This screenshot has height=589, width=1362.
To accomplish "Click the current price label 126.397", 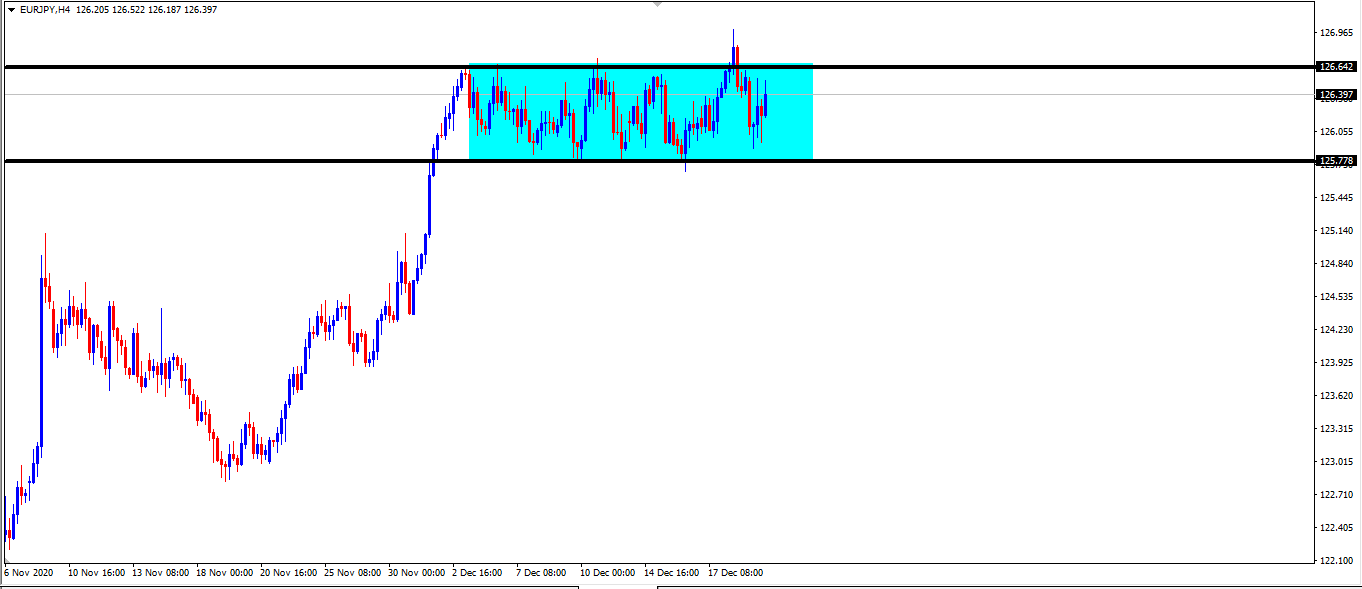I will coord(1336,95).
